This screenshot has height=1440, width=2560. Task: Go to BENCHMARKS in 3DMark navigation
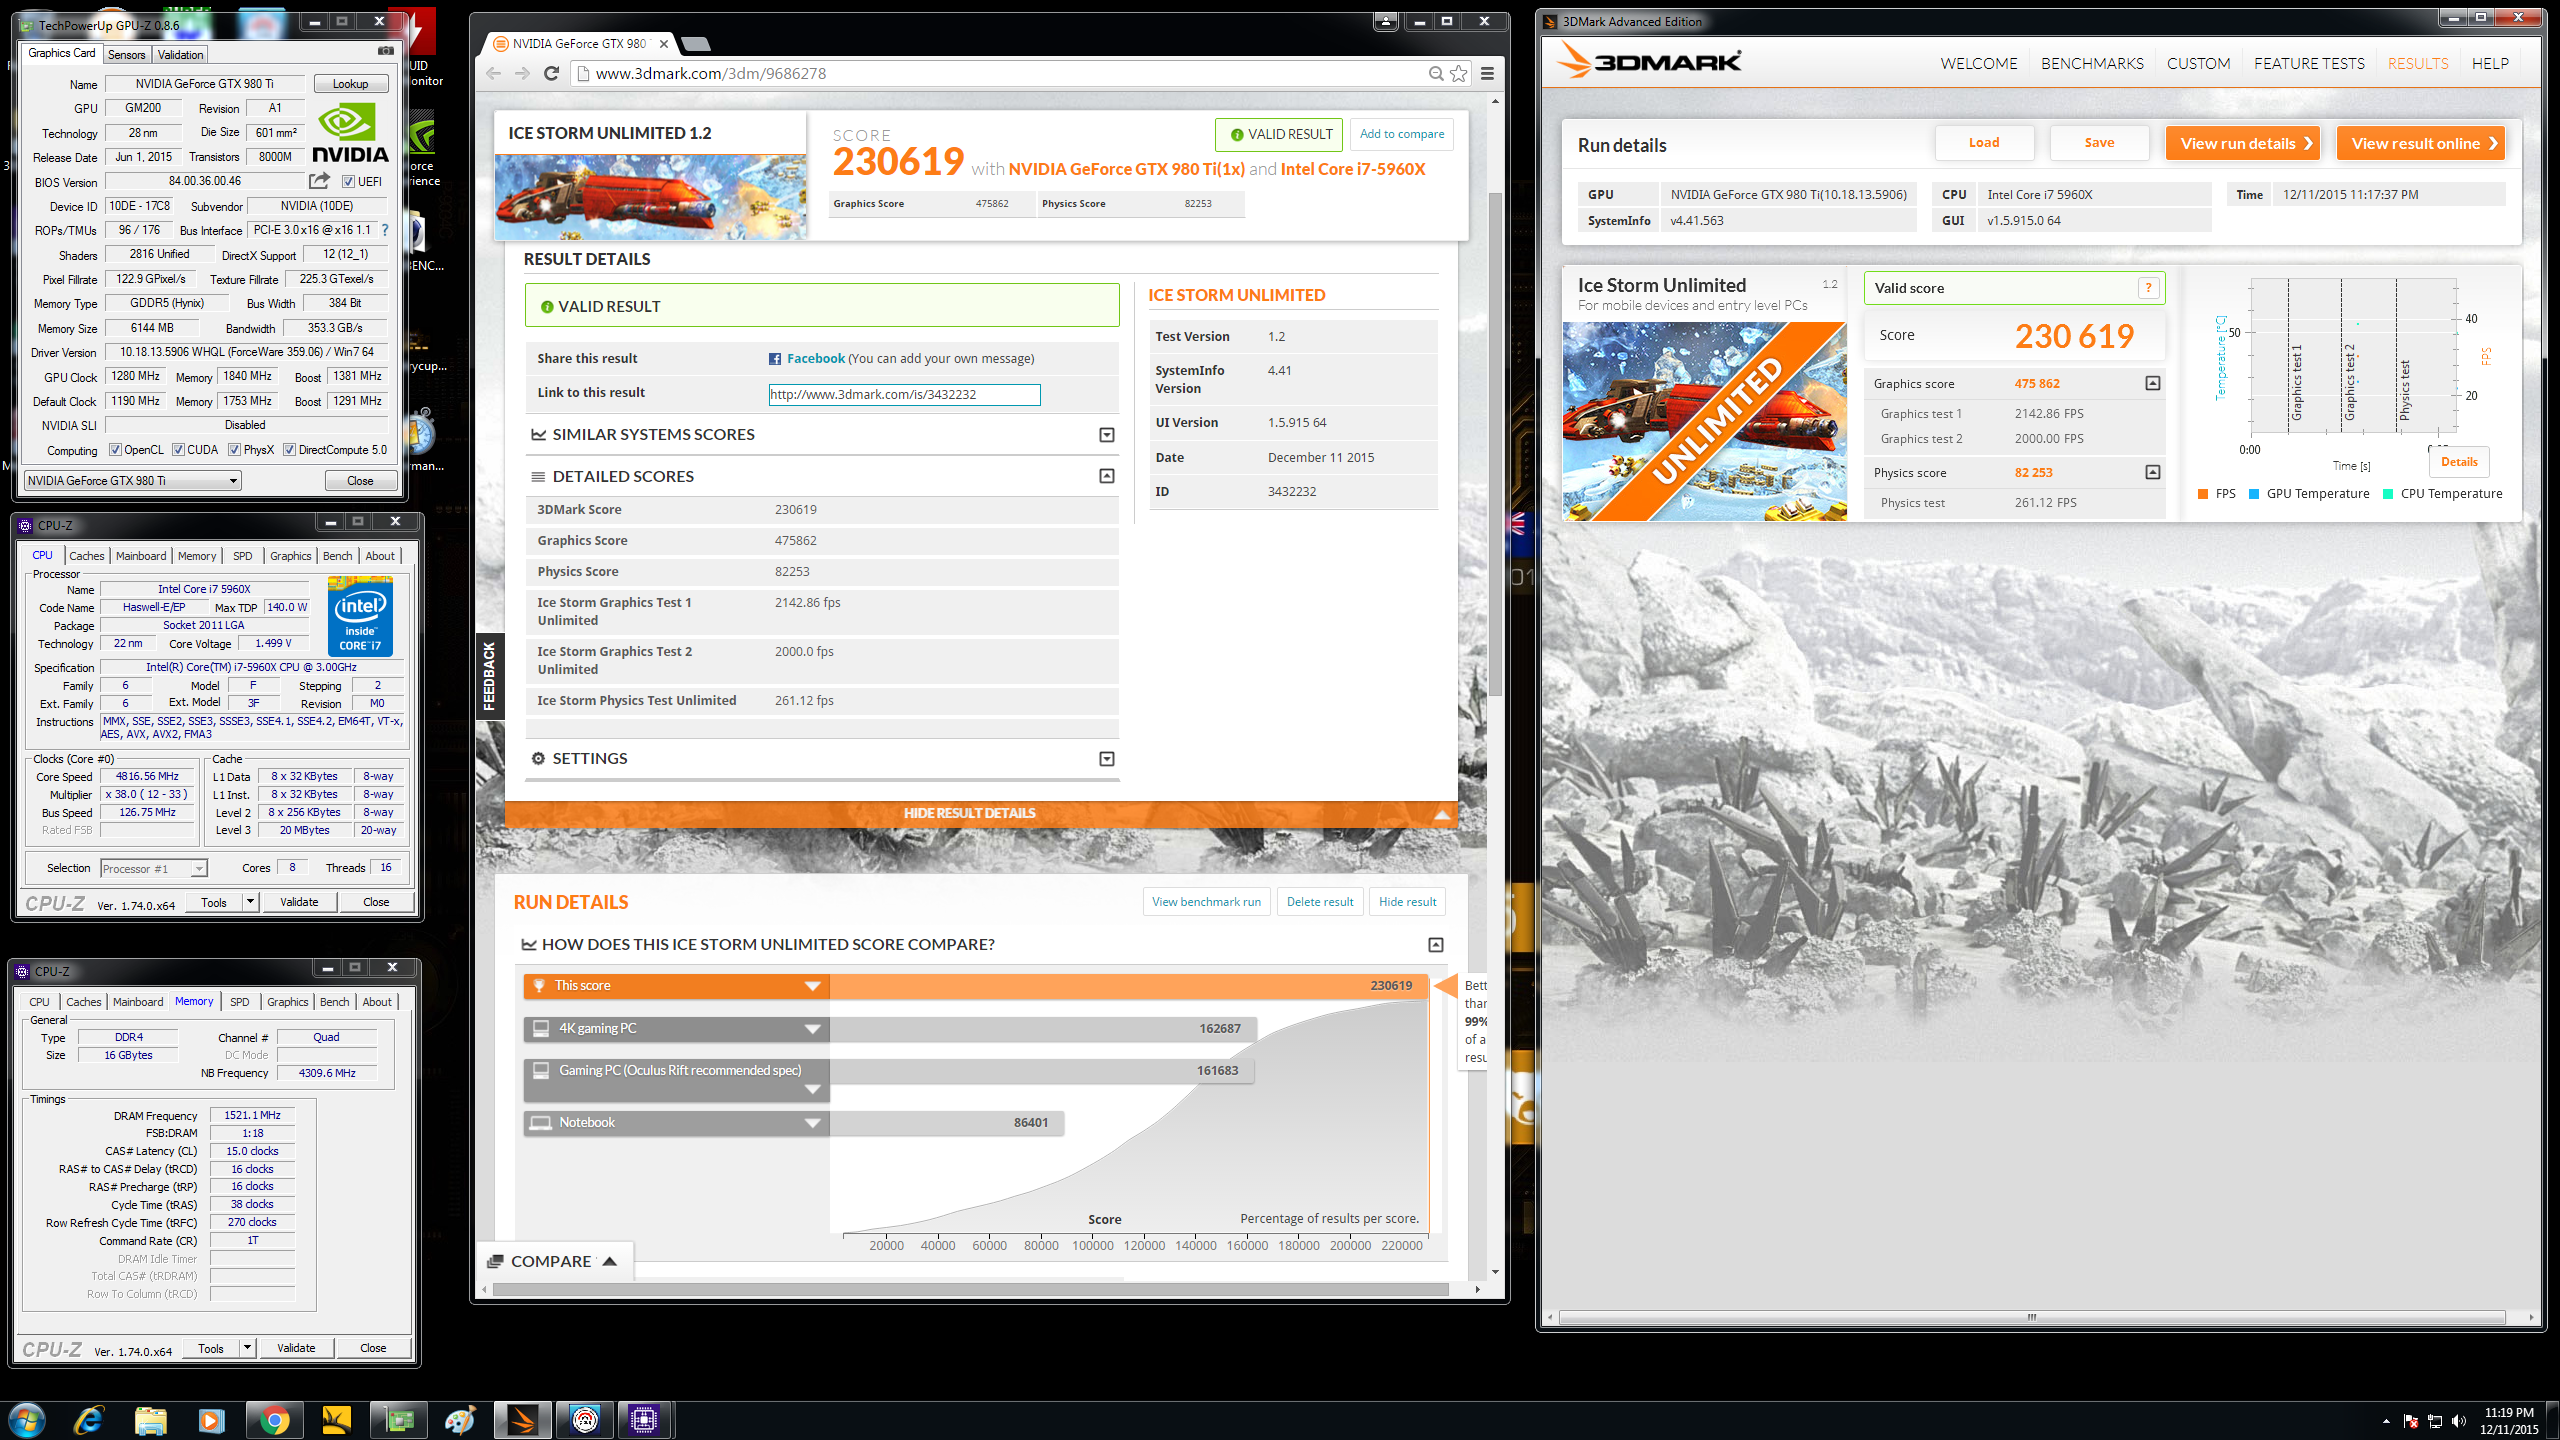tap(2092, 63)
